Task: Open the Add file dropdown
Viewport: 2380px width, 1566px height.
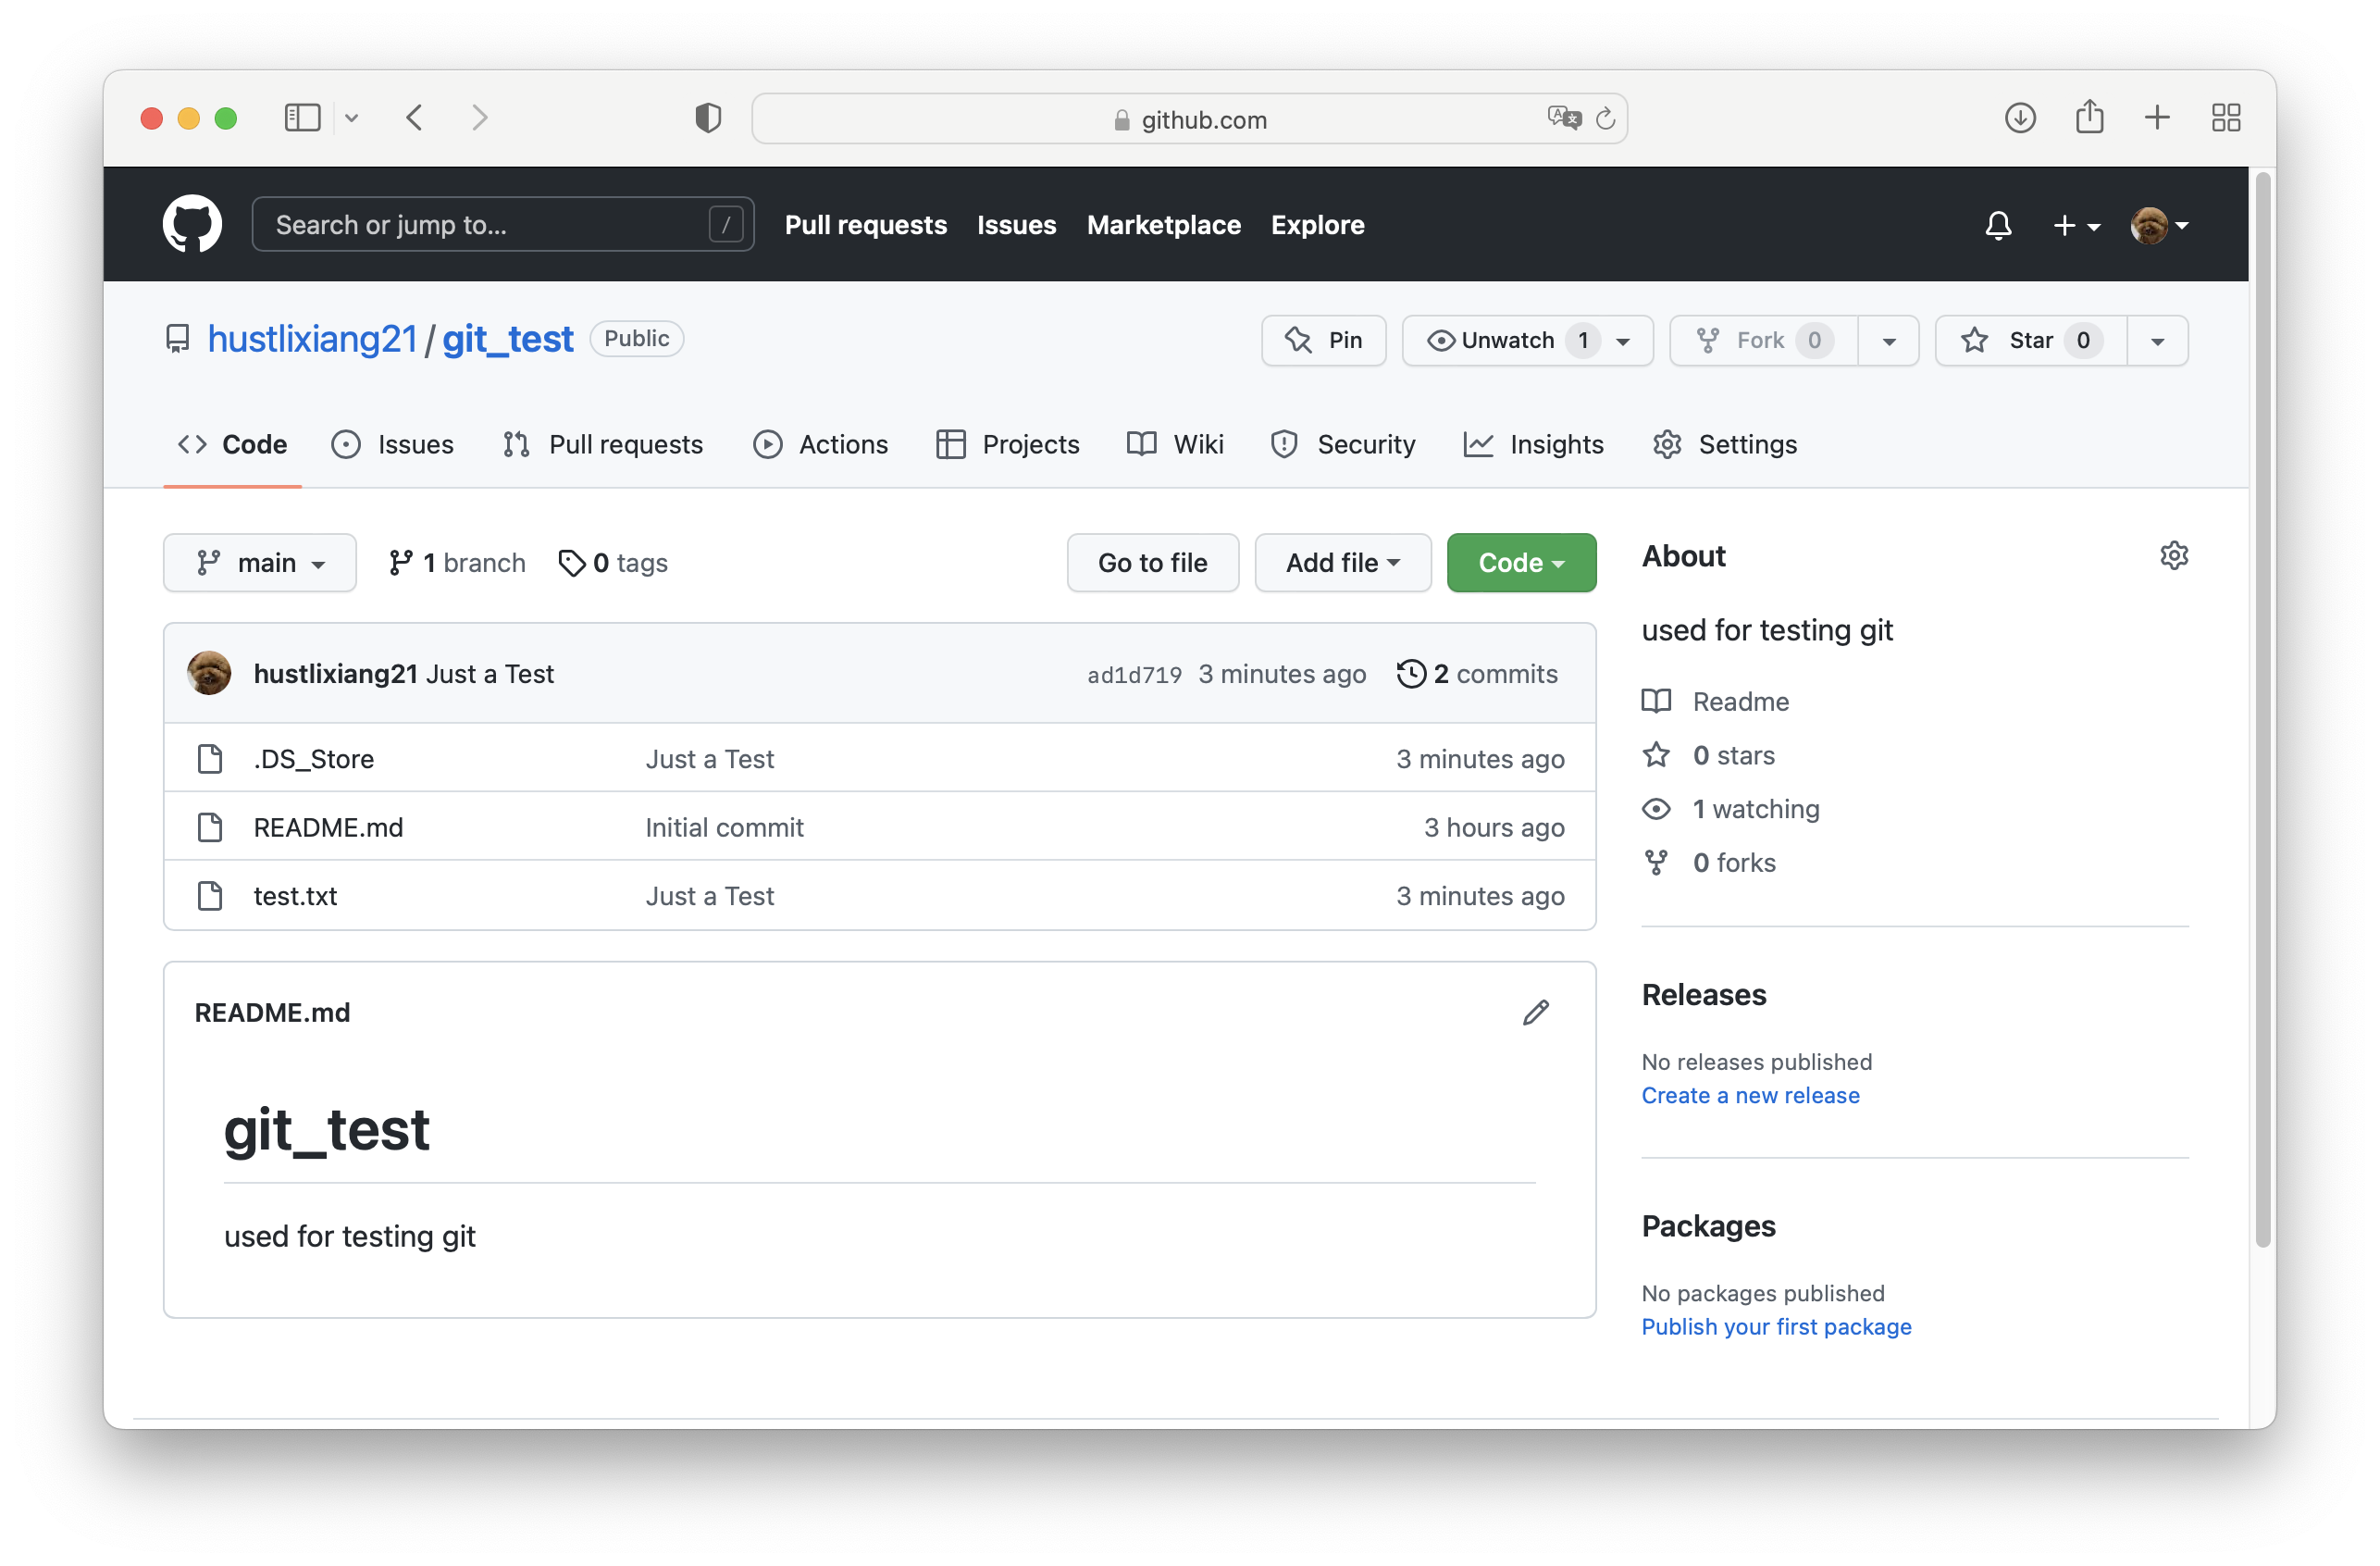Action: pos(1342,563)
